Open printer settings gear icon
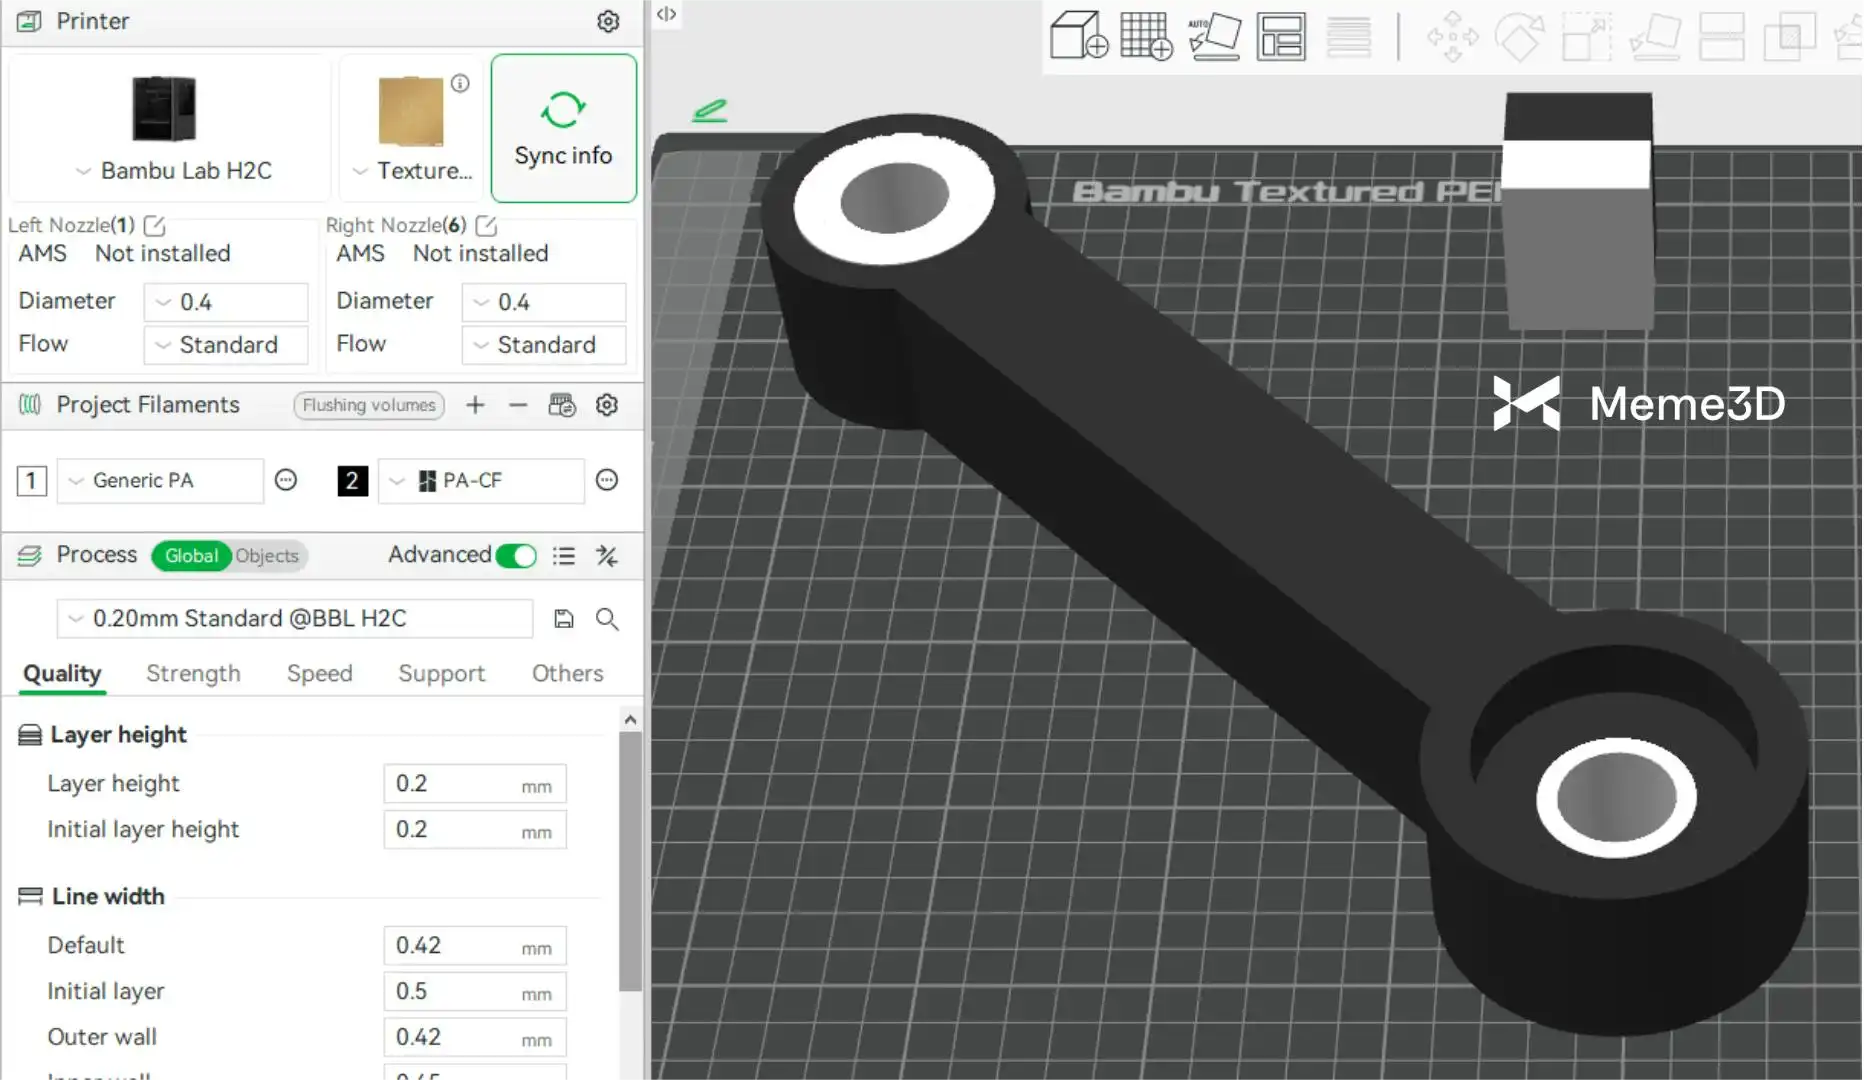 click(x=608, y=22)
